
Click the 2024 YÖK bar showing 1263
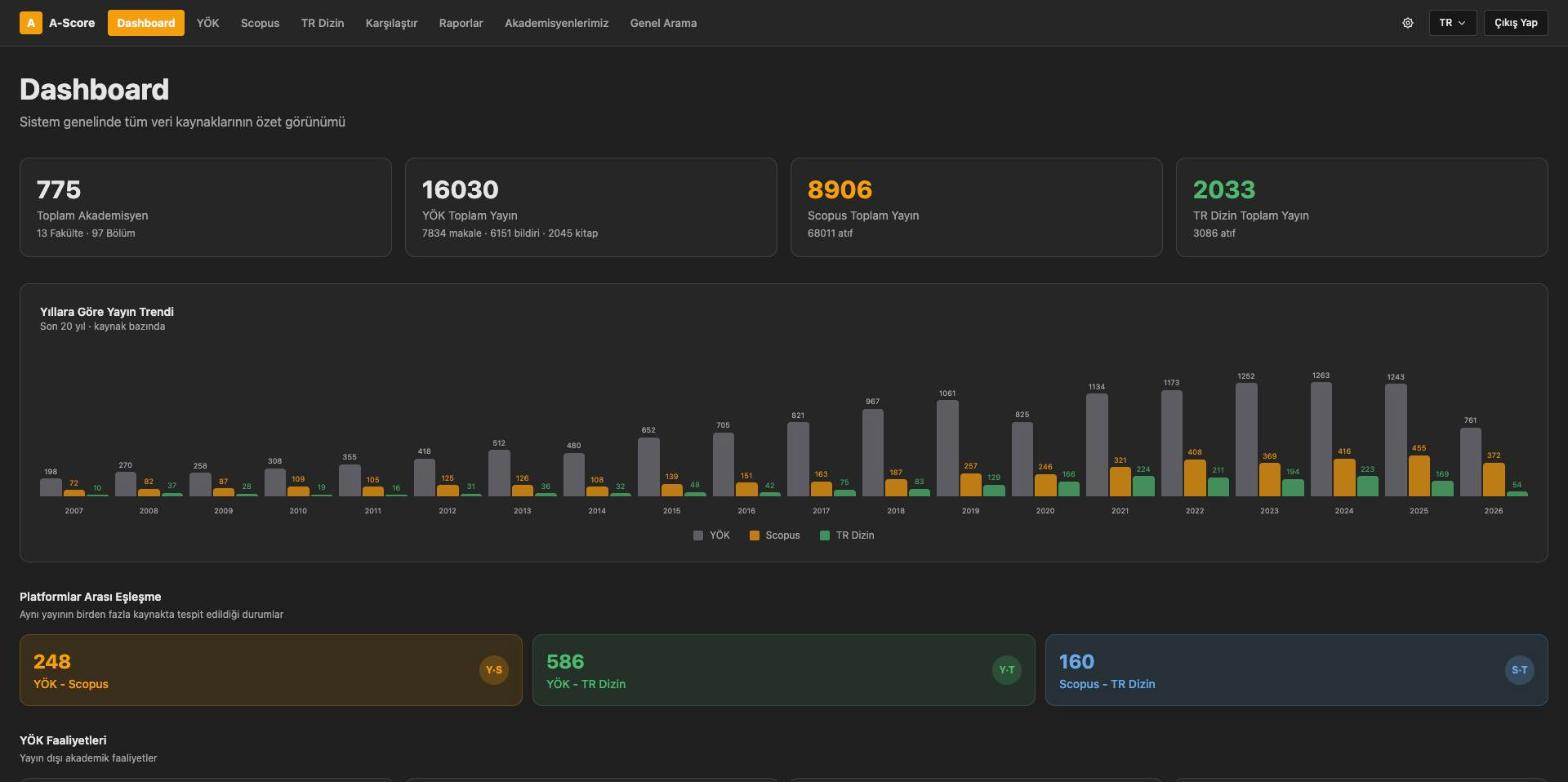[x=1321, y=439]
